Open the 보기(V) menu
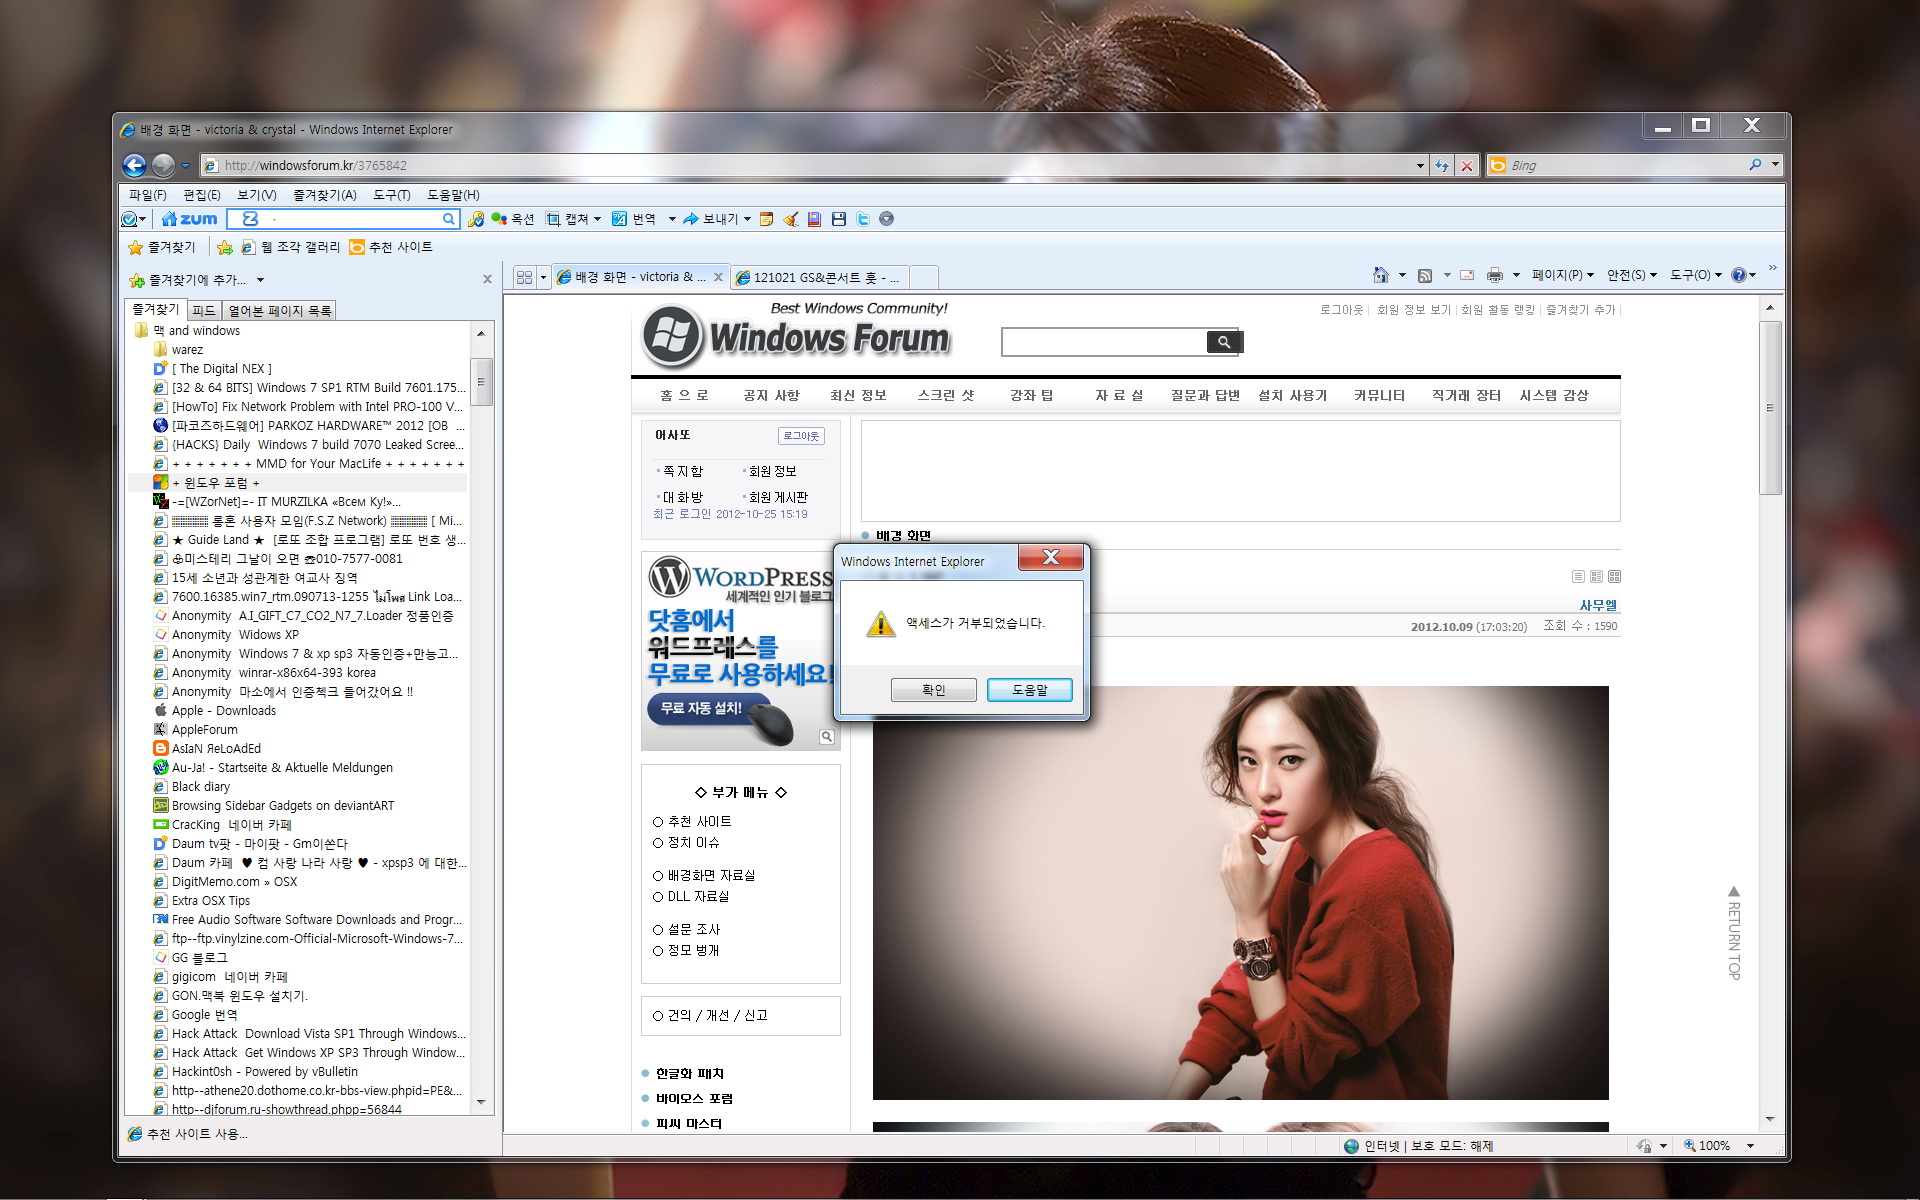Viewport: 1920px width, 1200px height. pos(256,195)
